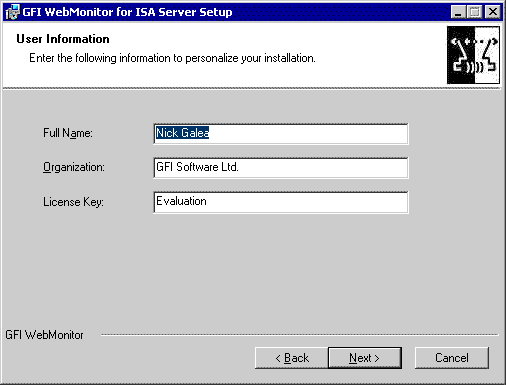Click the GFI logo graphic in the header
Image resolution: width=506 pixels, height=385 pixels.
[473, 55]
